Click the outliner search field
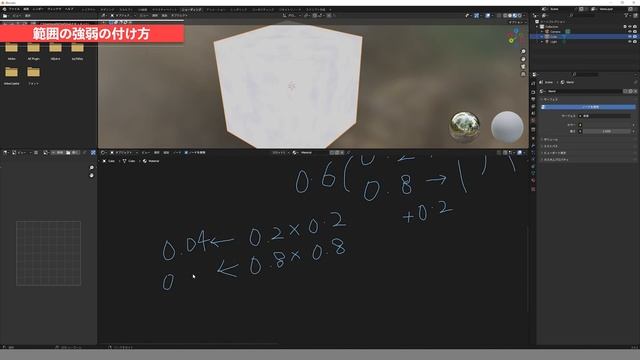640x360 pixels. click(582, 16)
